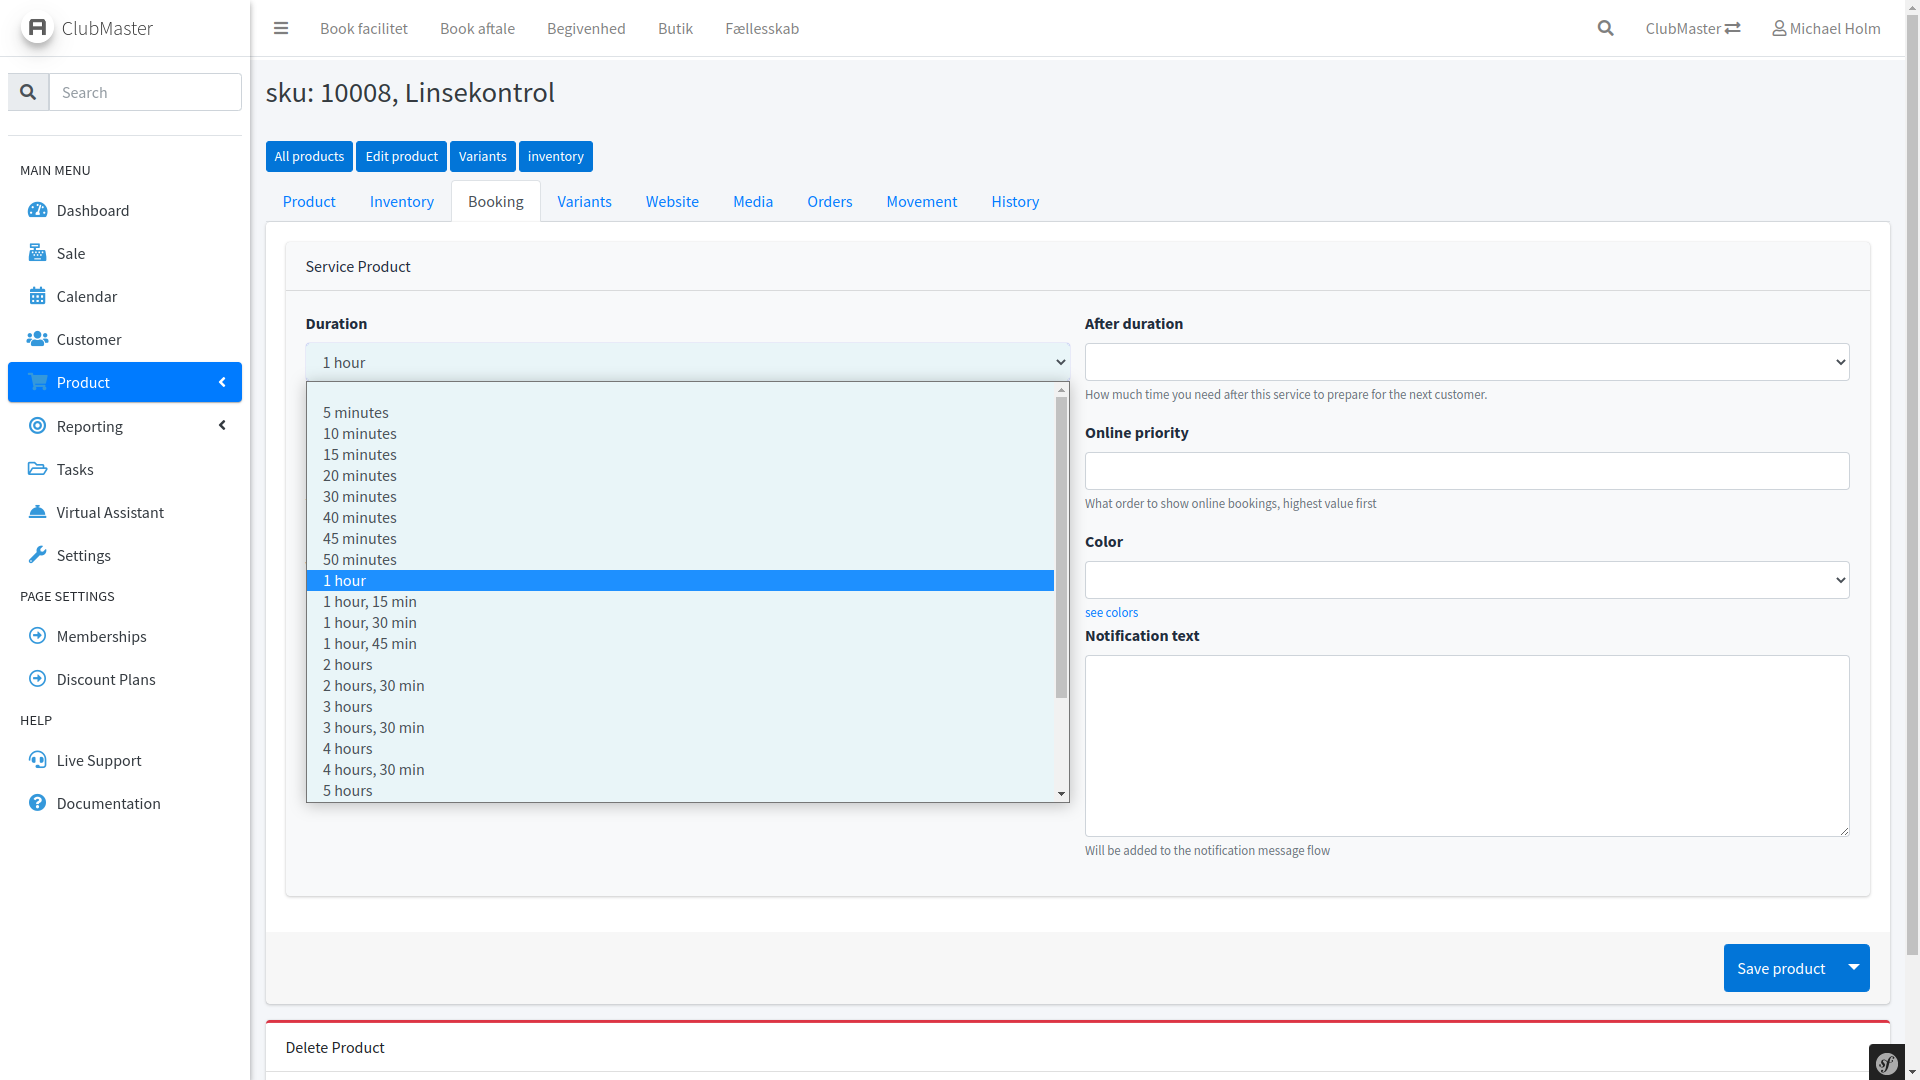Click the Live Support headset icon
The image size is (1920, 1080).
[x=37, y=760]
